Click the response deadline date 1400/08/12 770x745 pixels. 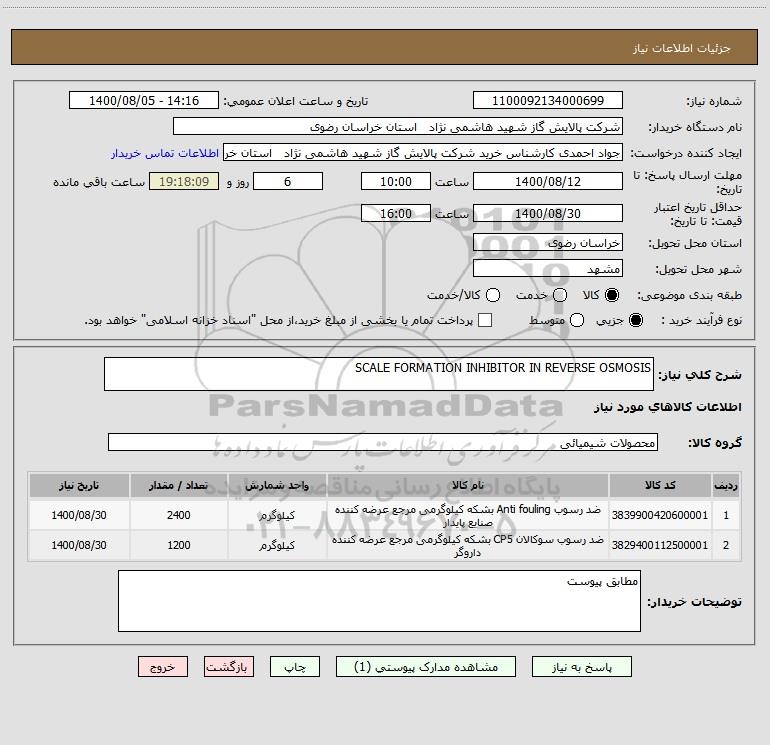pos(548,181)
